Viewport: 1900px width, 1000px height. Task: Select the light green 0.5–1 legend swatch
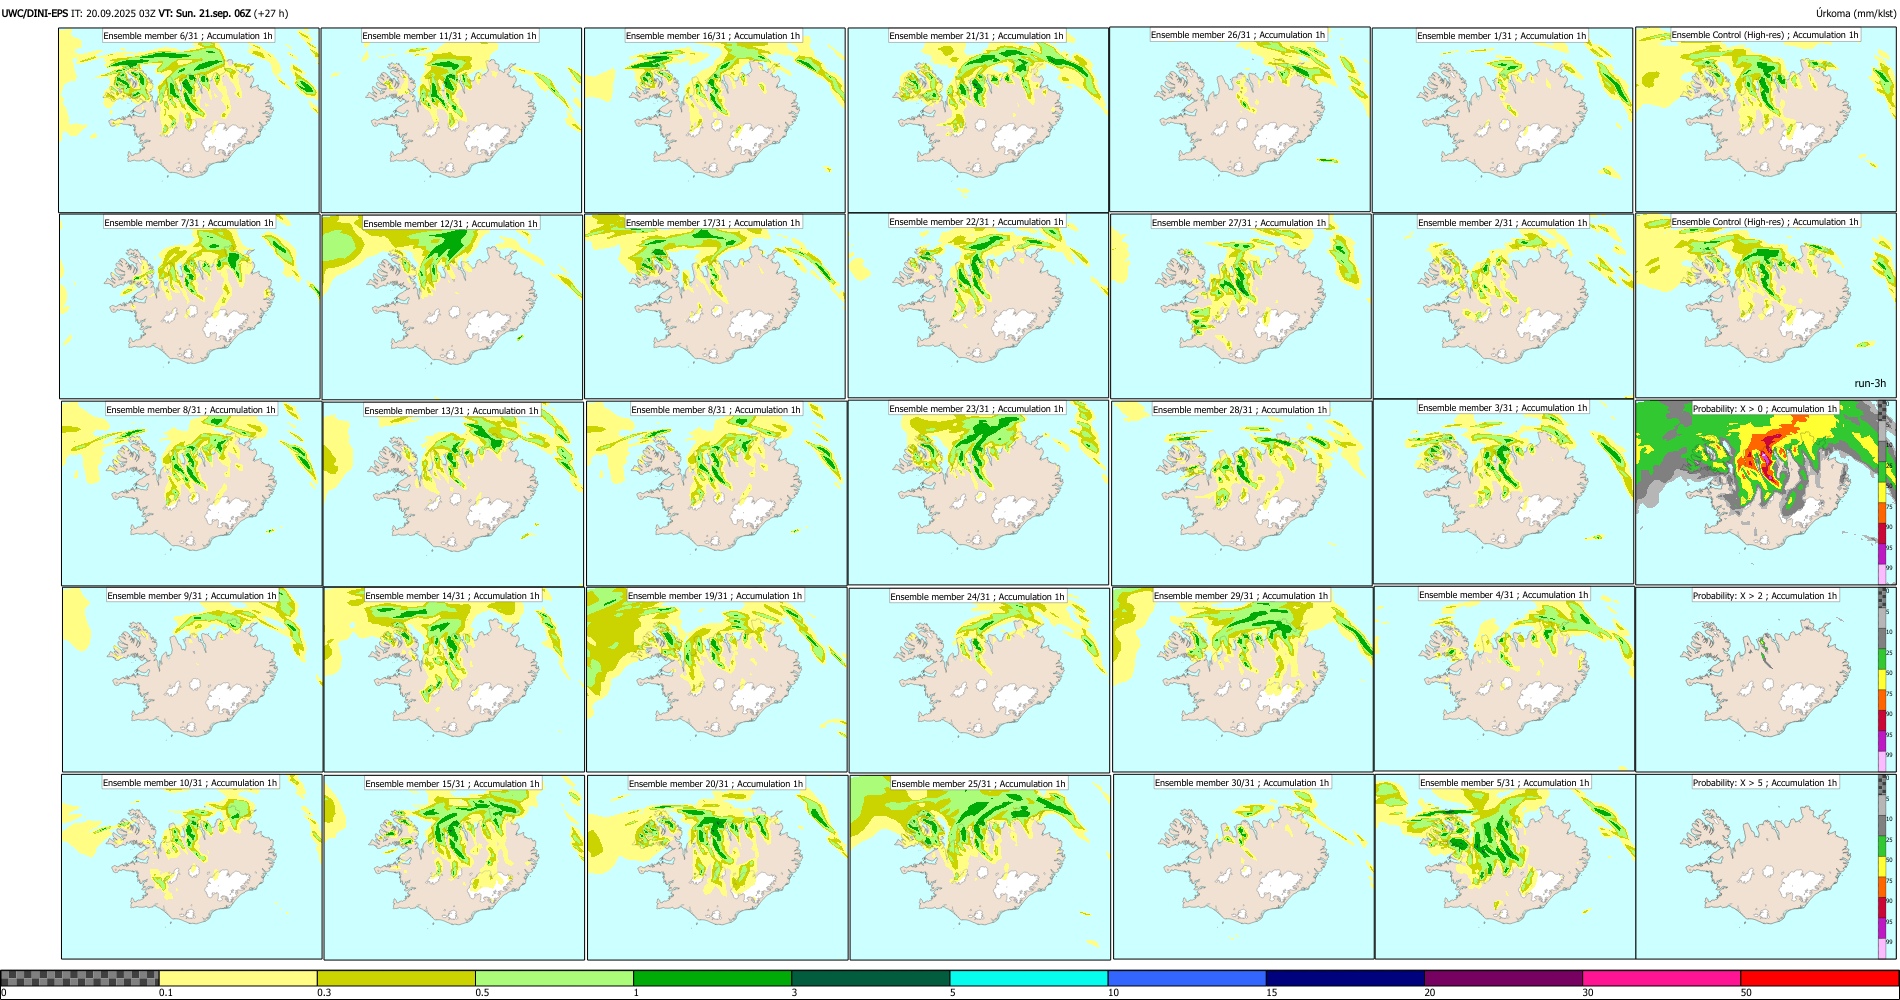click(x=554, y=978)
